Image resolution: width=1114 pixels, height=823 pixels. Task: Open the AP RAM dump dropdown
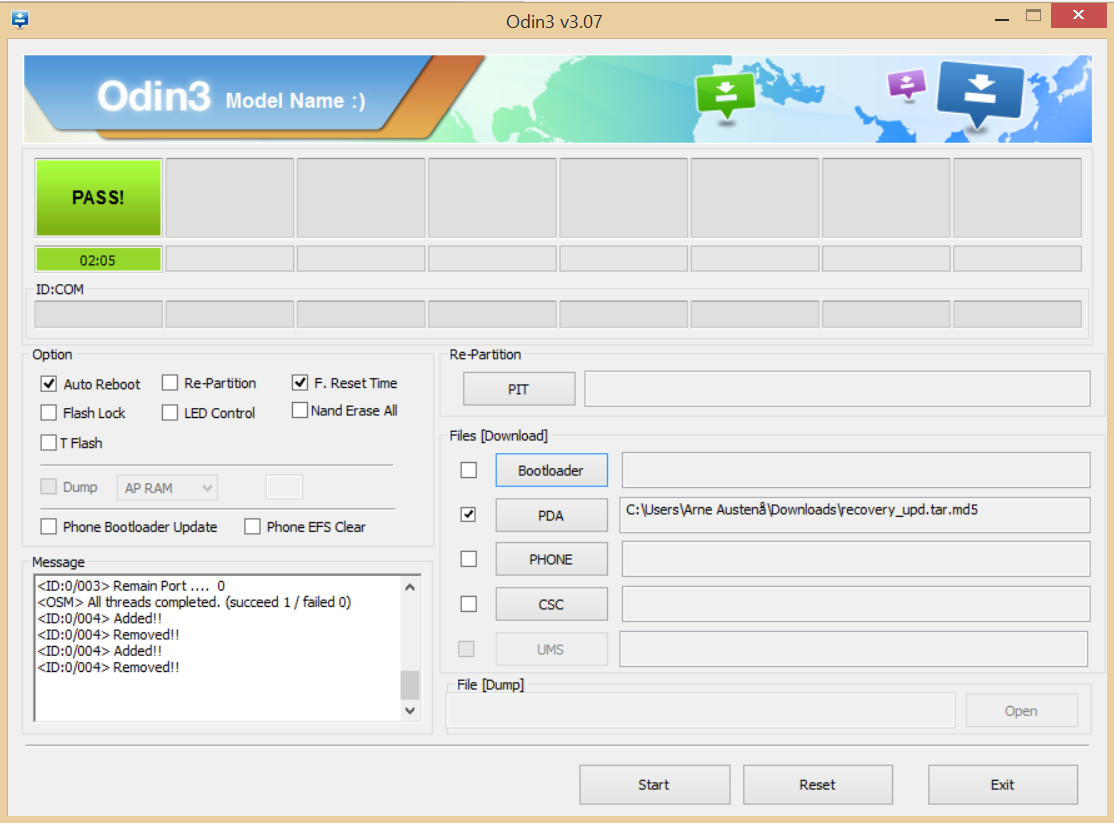pyautogui.click(x=167, y=488)
